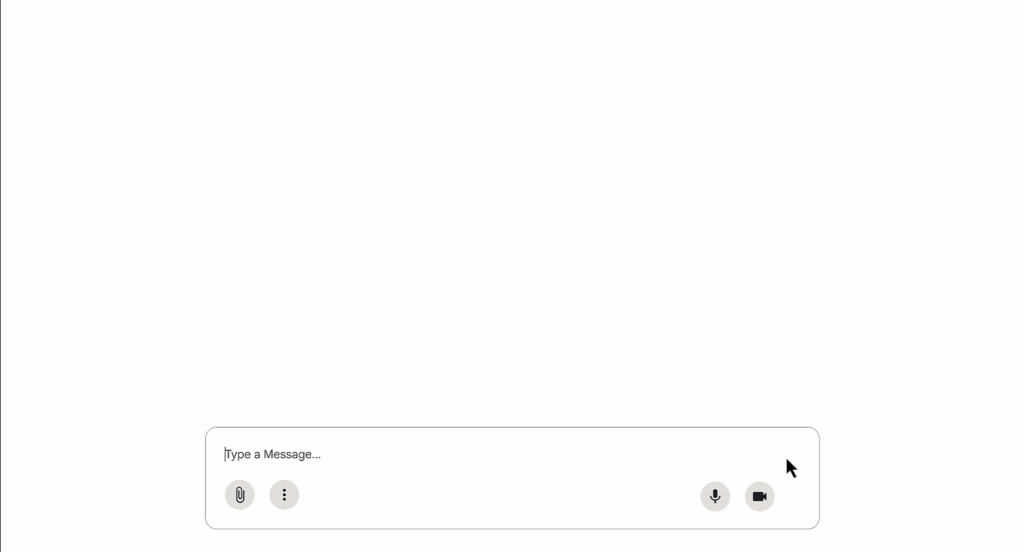Expand the vertical ellipsis options
Viewport: 1024px width, 552px height.
284,495
